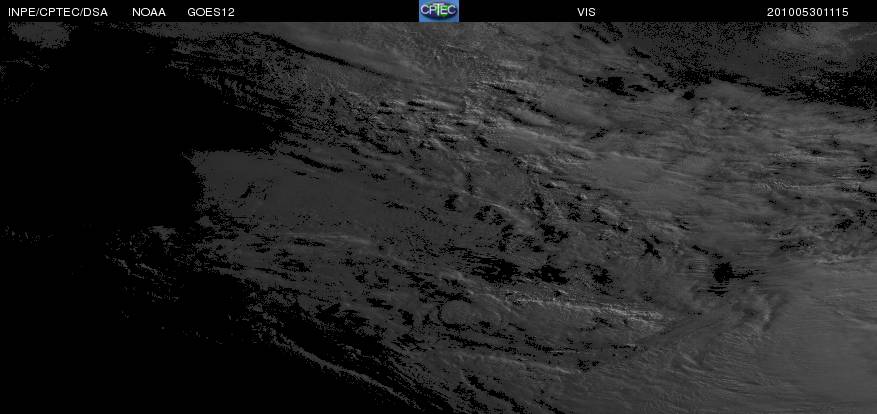Screen dimensions: 877x414
Task: Click the 201005301115 timestamp
Action: point(808,12)
